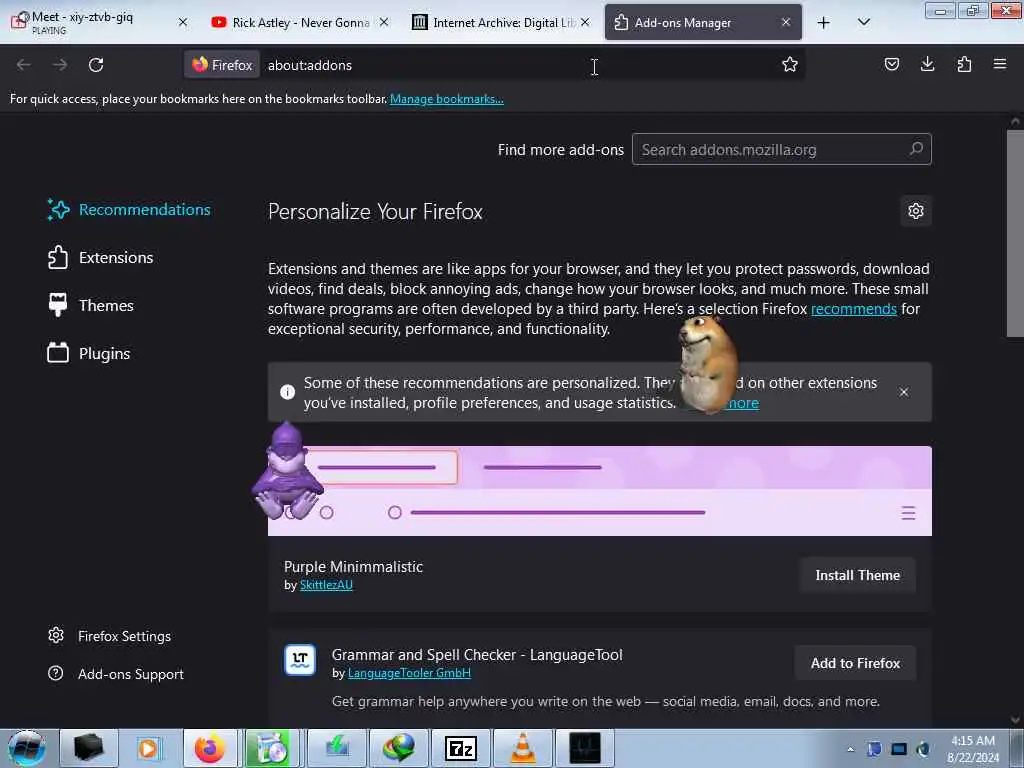The image size is (1024, 768).
Task: Open 7-Zip from the taskbar
Action: coord(460,748)
